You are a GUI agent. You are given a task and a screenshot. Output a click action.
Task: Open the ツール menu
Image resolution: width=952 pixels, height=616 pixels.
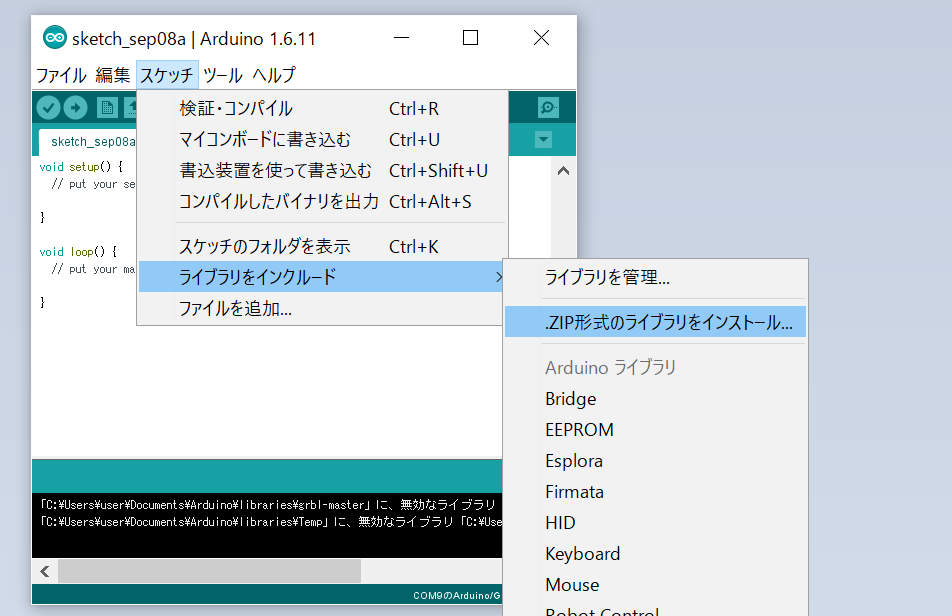tap(222, 75)
